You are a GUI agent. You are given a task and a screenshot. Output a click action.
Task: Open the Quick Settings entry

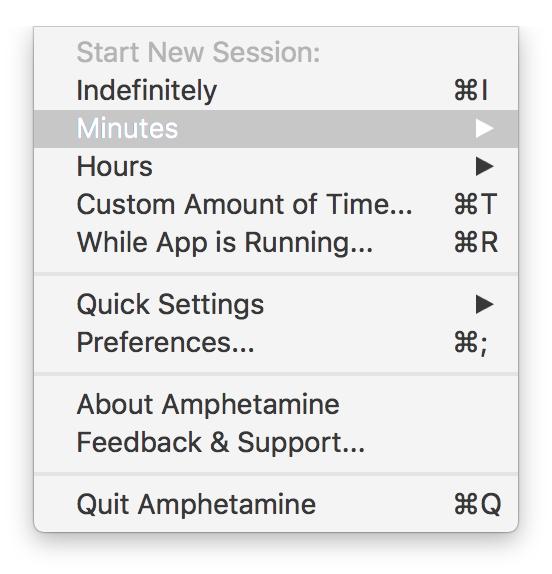(276, 305)
